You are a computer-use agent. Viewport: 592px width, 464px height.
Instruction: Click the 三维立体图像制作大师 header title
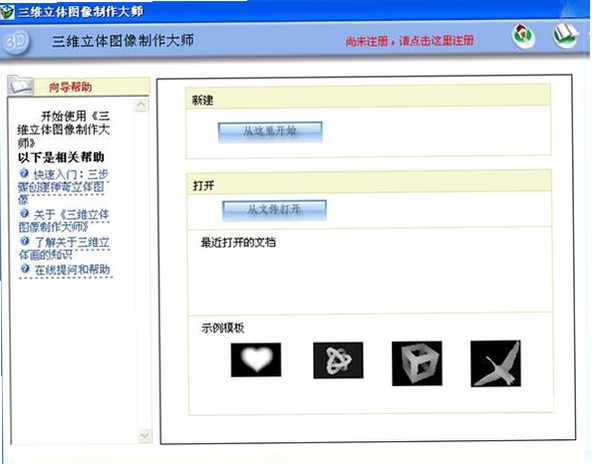(x=123, y=40)
